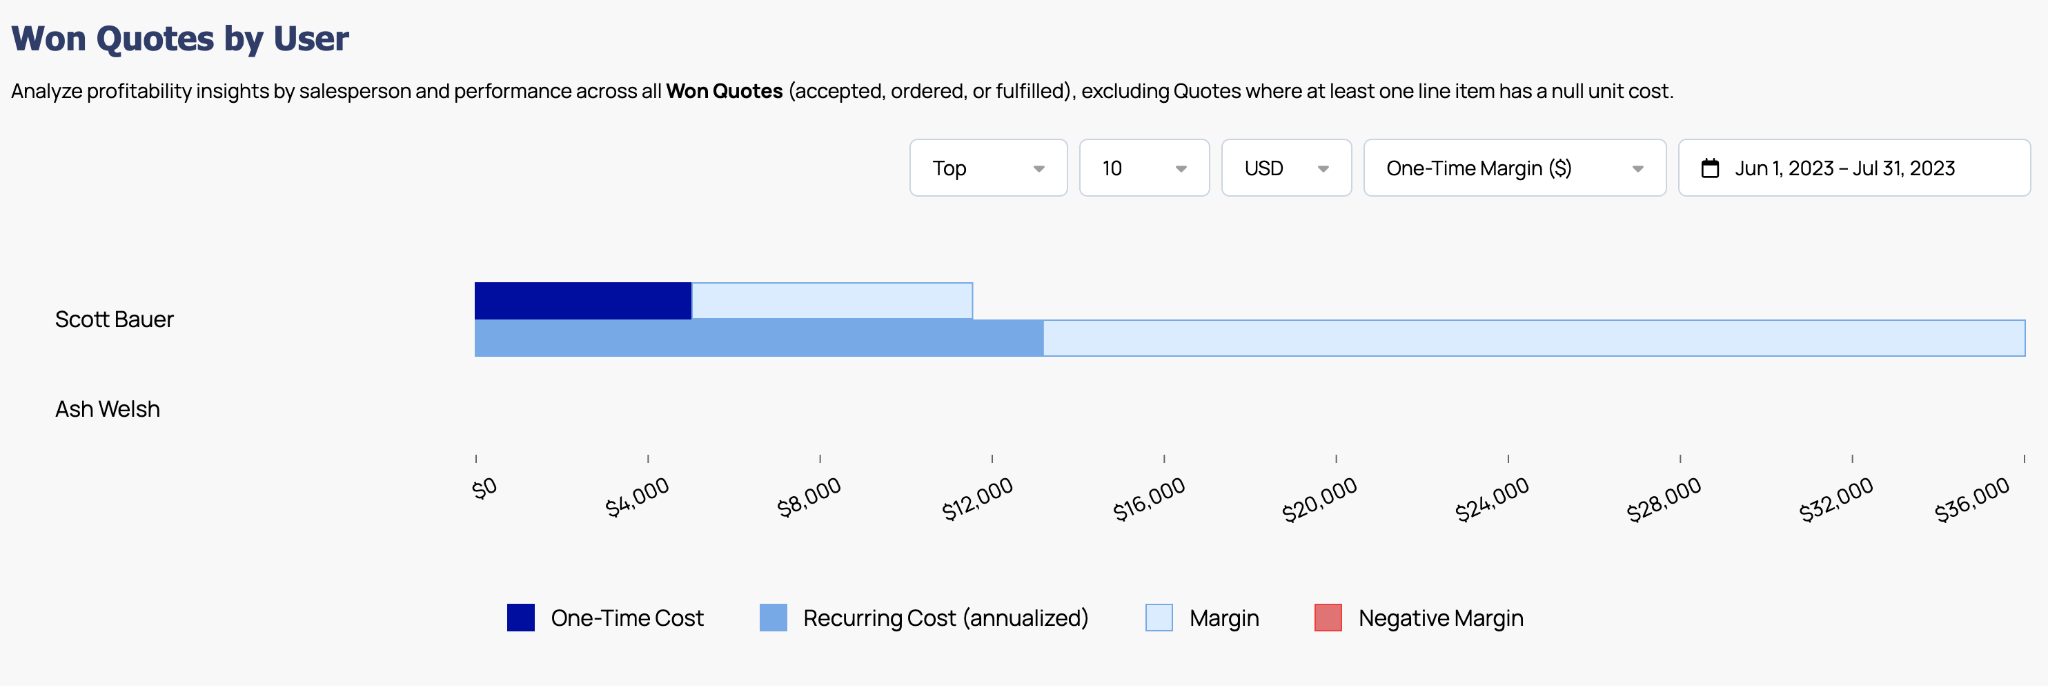
Task: Toggle Recurring Cost legend swatch
Action: coord(773,618)
